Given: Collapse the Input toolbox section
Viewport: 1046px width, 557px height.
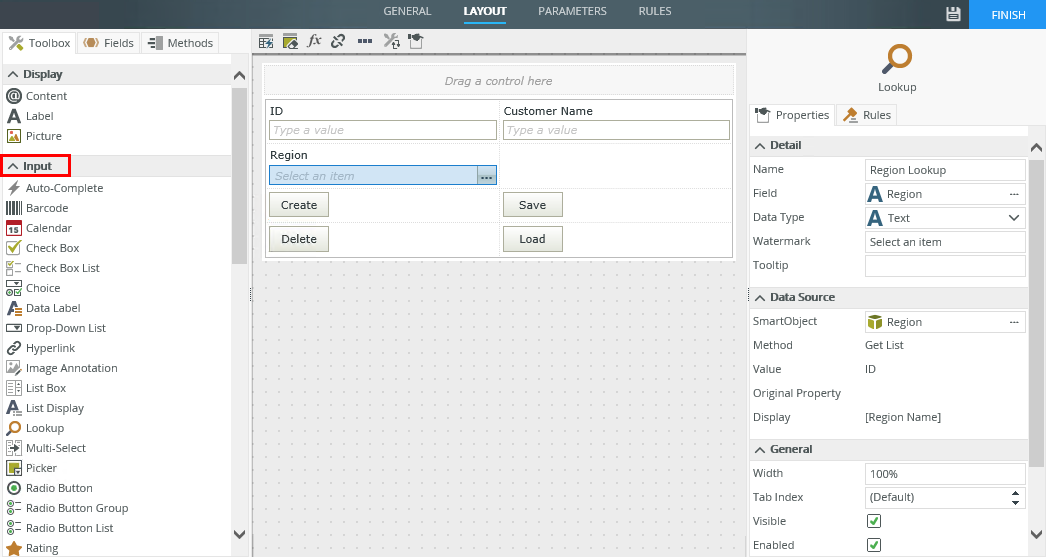Looking at the screenshot, I should 14,166.
